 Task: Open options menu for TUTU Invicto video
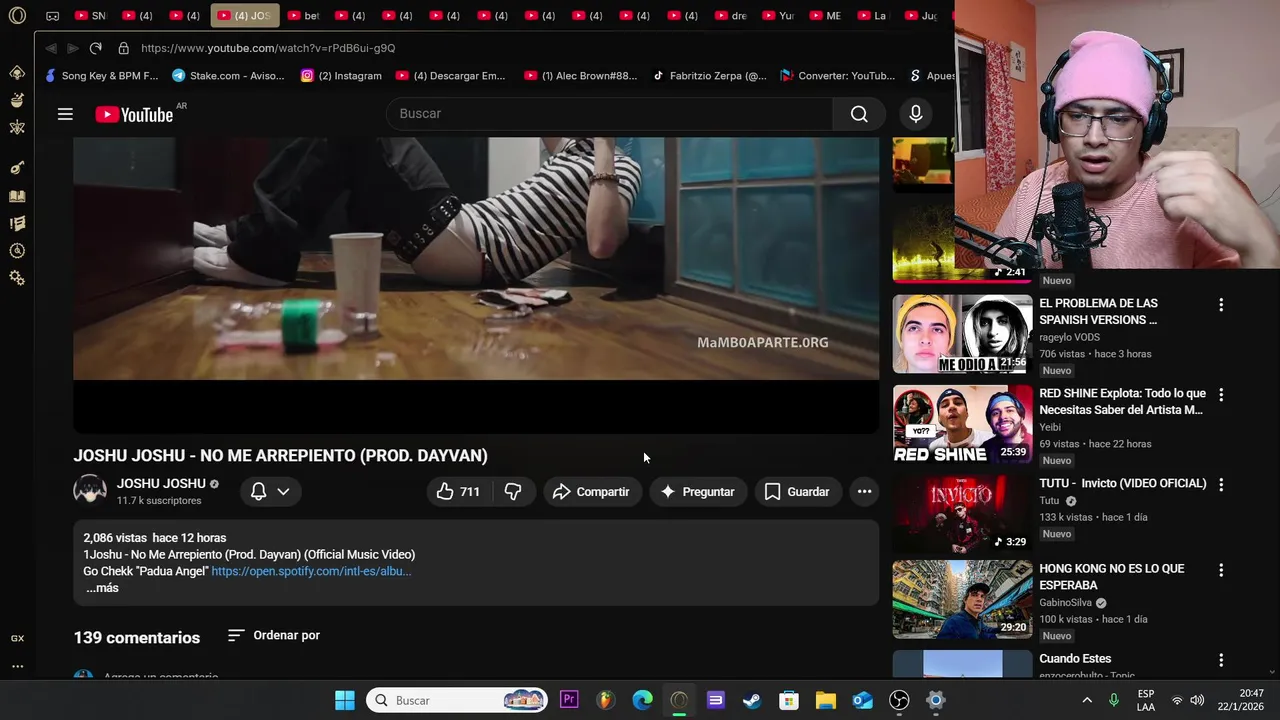(x=1220, y=485)
